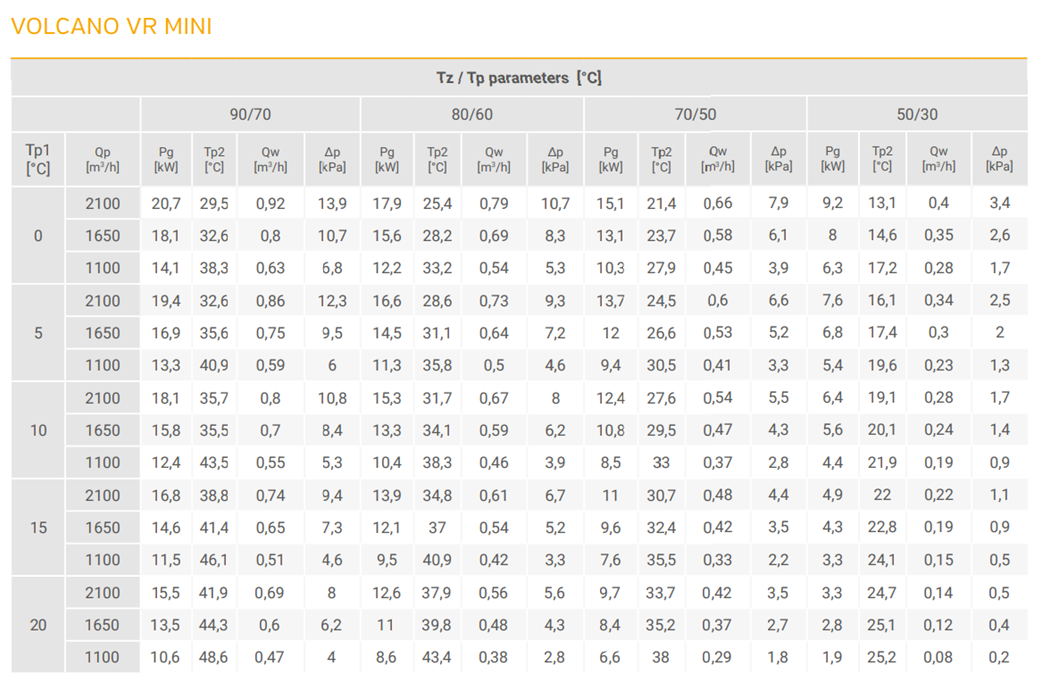This screenshot has width=1055, height=695.
Task: Click the Tp1 [°C] header cell
Action: pyautogui.click(x=38, y=159)
